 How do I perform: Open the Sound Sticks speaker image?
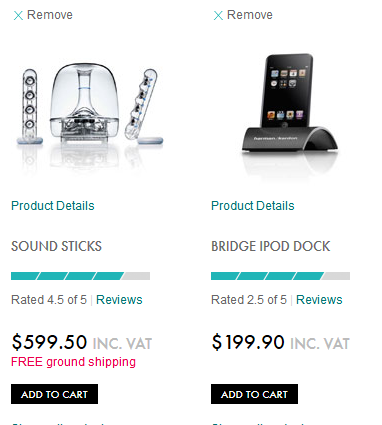coord(90,115)
